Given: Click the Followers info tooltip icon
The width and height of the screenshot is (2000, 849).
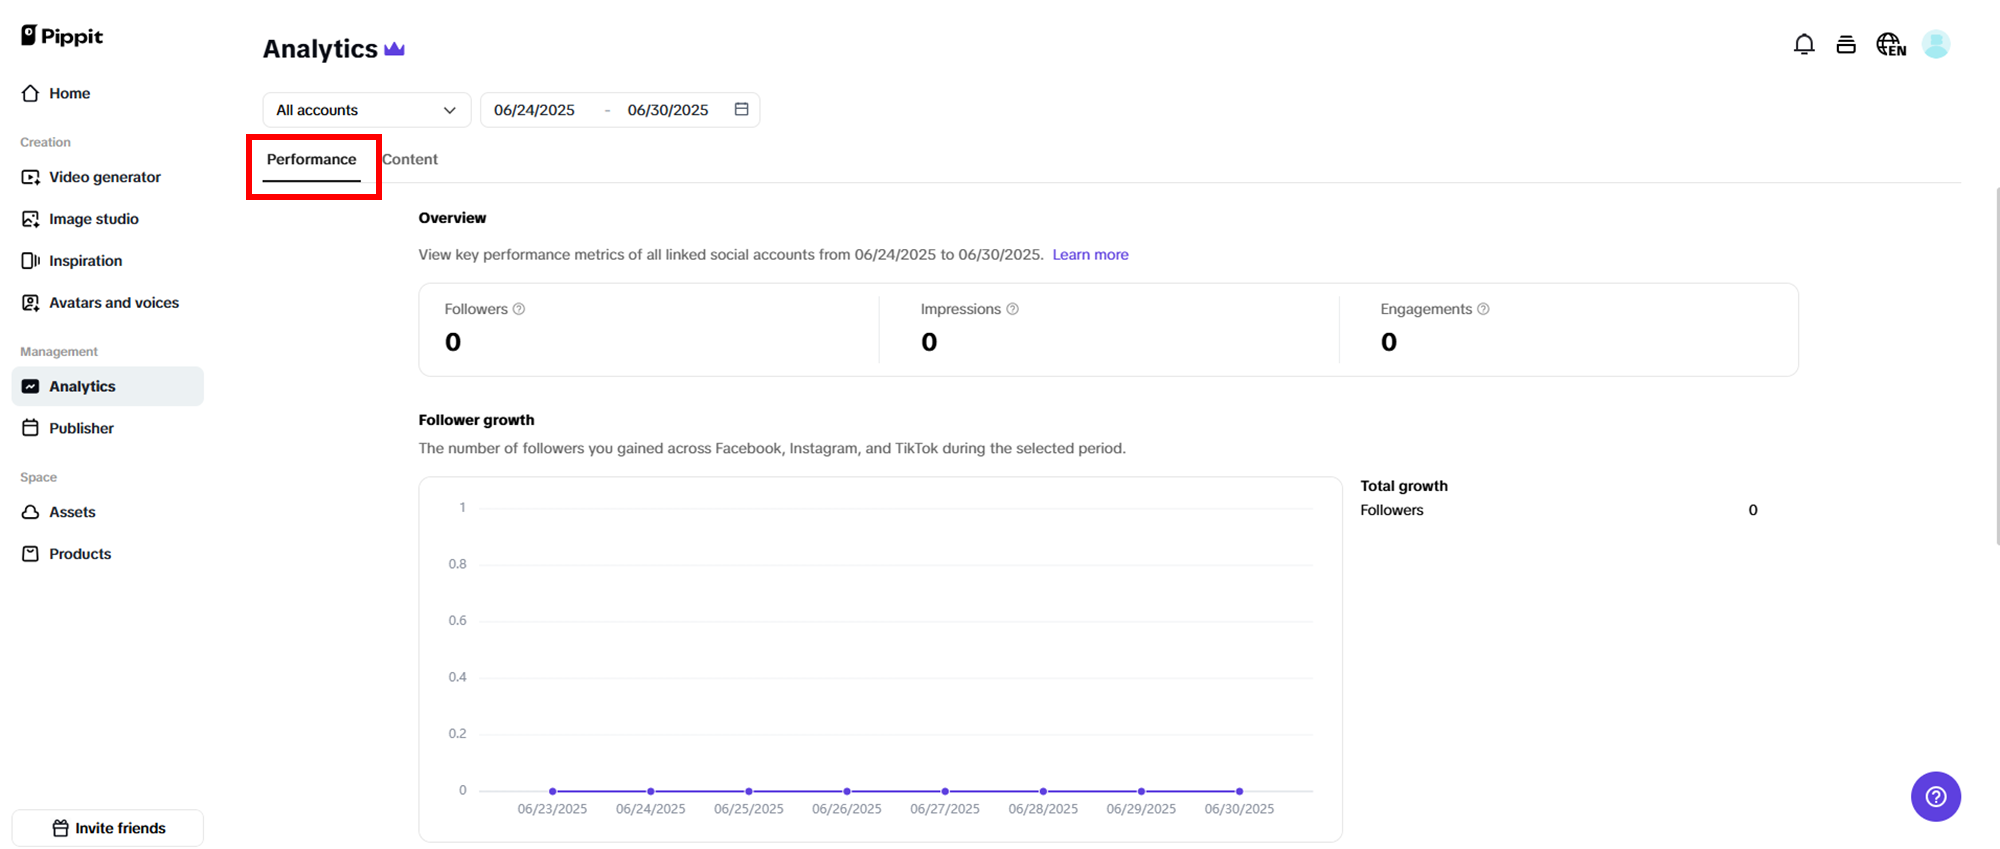Looking at the screenshot, I should pos(519,309).
